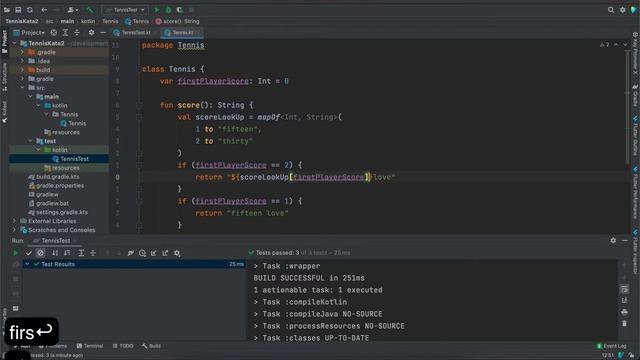Collapse all test results

click(93, 253)
